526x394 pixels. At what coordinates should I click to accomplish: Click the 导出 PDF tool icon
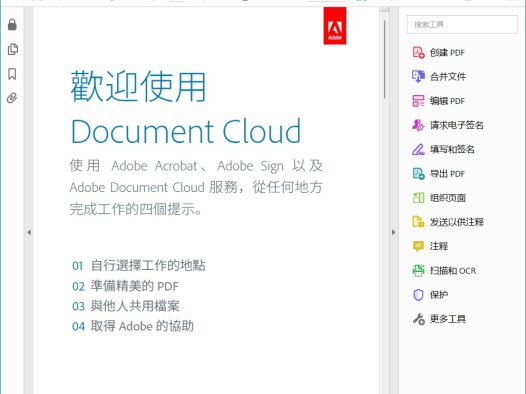(418, 174)
